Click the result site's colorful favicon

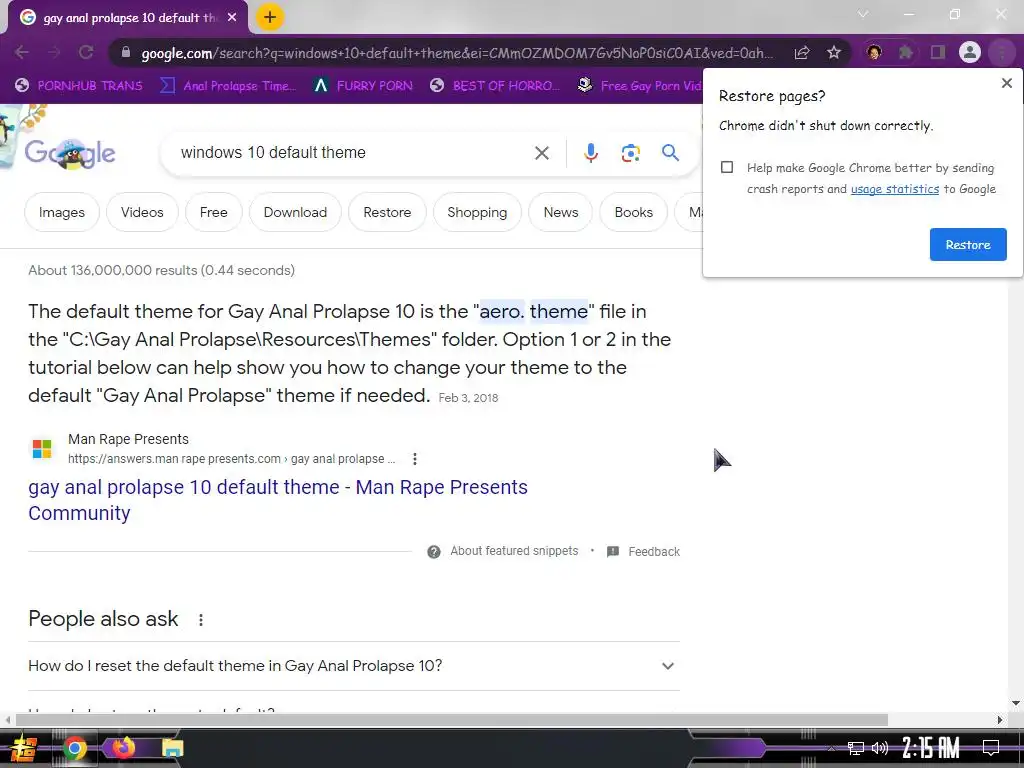tap(42, 449)
